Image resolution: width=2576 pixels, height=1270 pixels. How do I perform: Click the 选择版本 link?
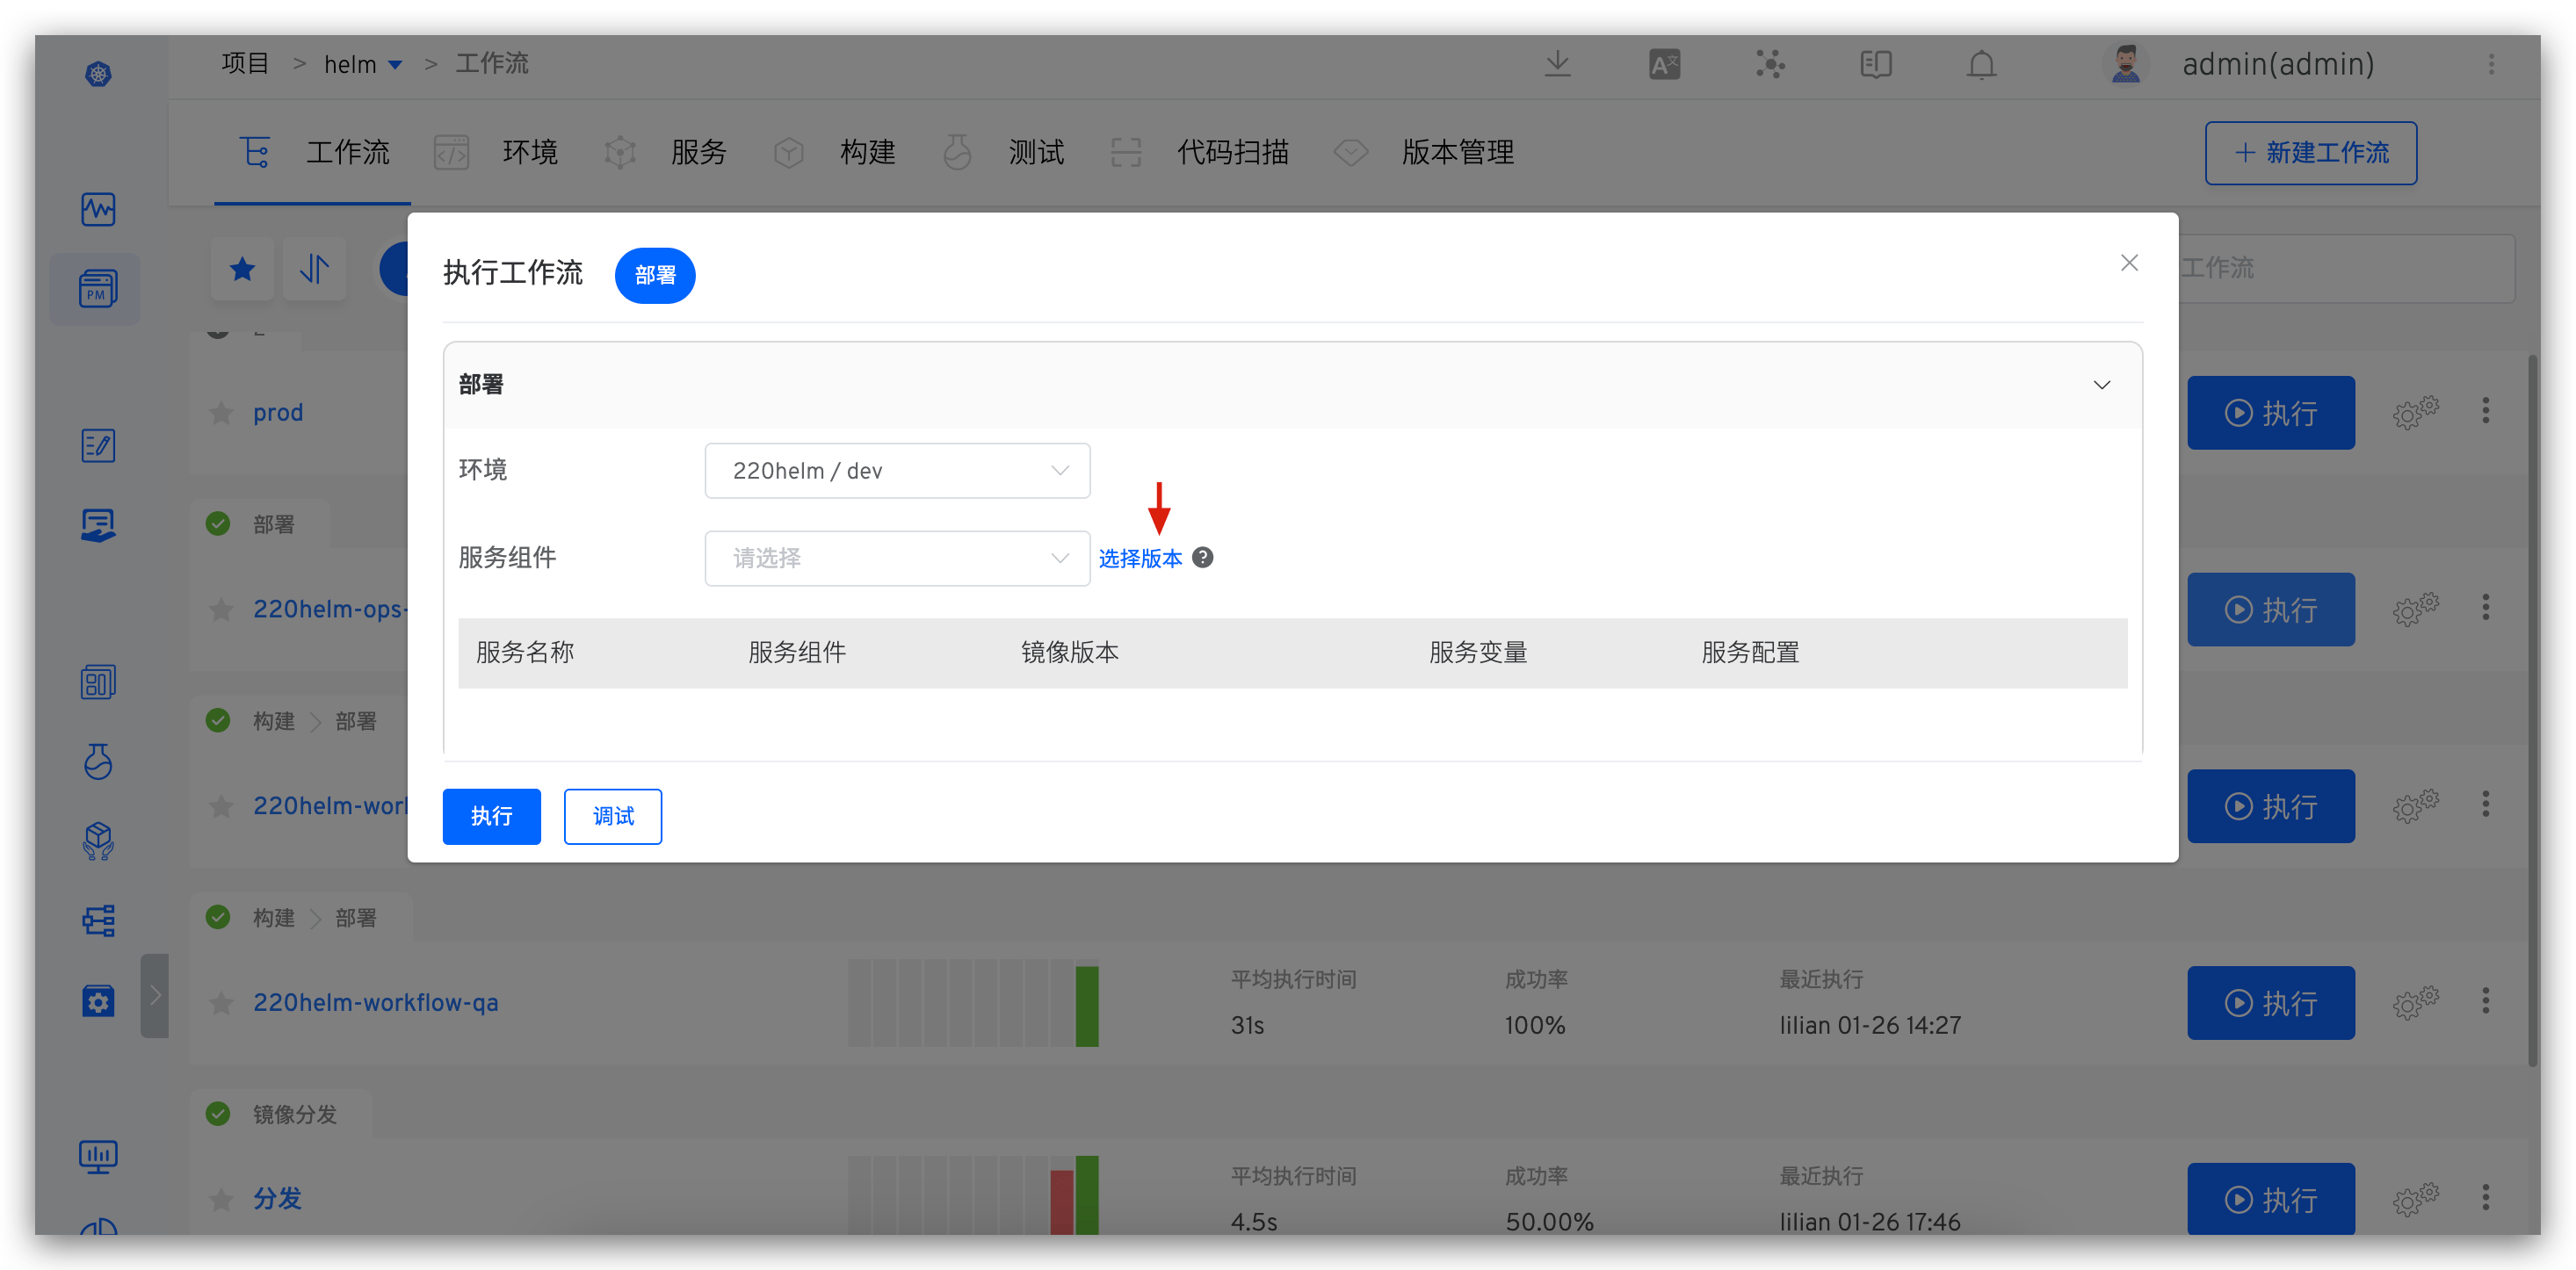pyautogui.click(x=1140, y=558)
